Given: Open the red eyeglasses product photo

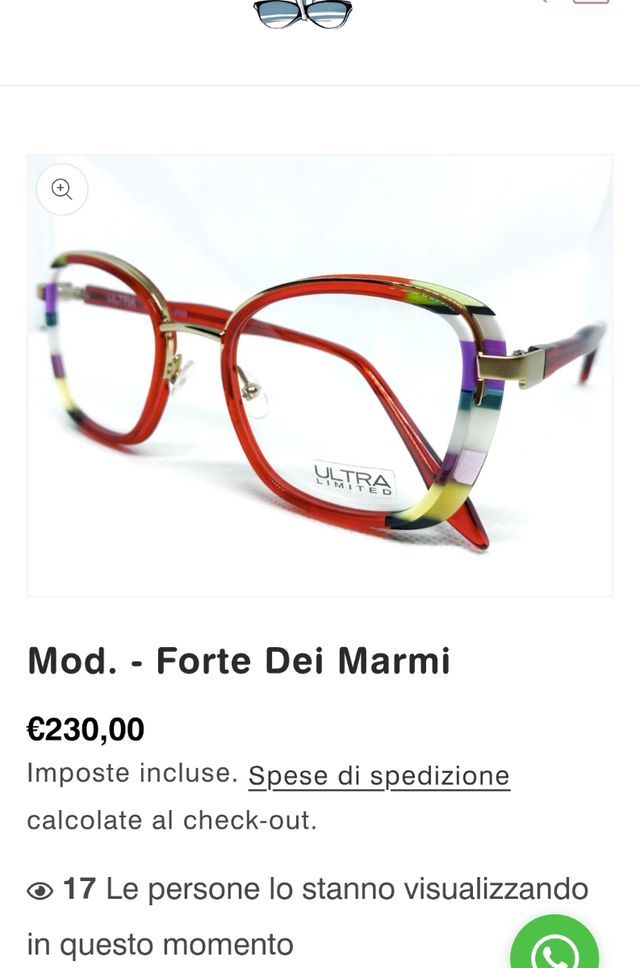Looking at the screenshot, I should tap(320, 375).
